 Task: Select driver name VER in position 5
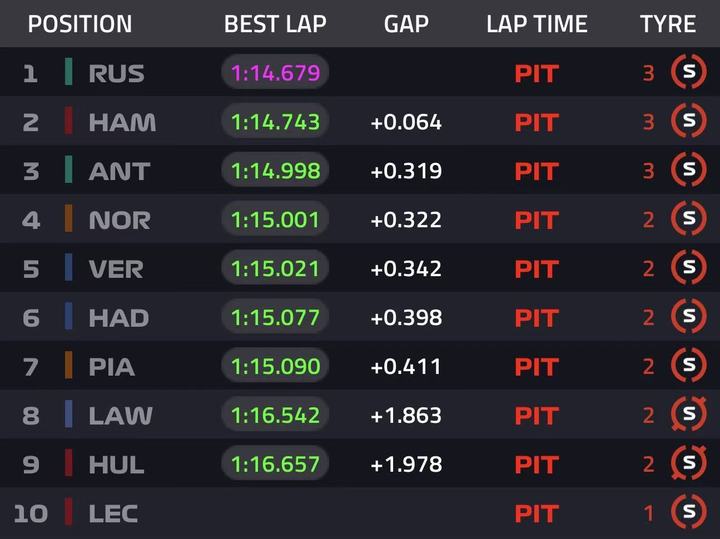coord(116,269)
